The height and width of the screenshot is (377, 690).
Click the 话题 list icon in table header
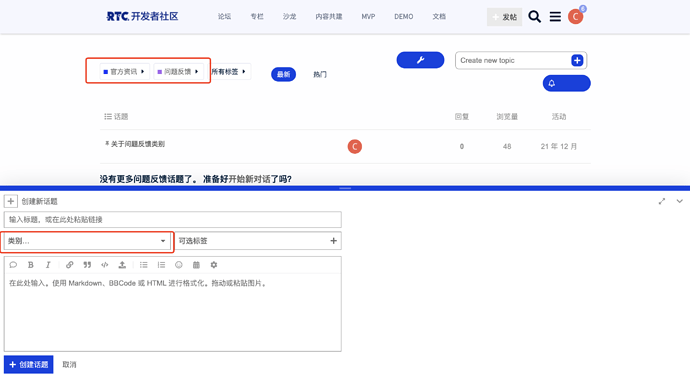coord(108,117)
